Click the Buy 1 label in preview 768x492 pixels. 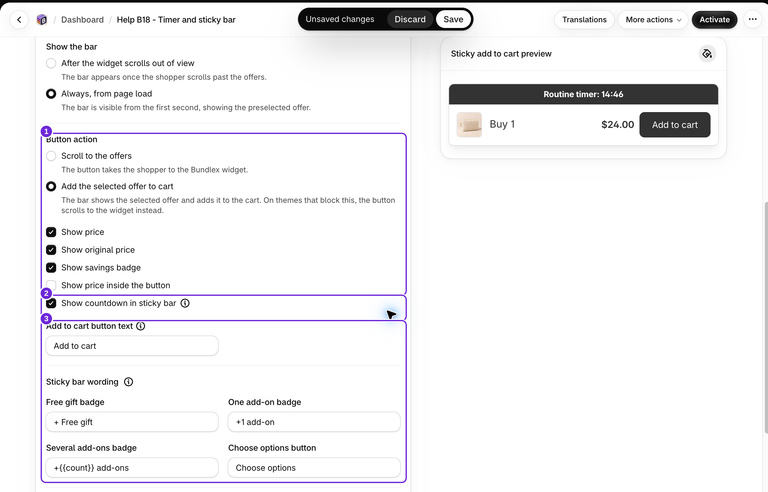pos(502,124)
